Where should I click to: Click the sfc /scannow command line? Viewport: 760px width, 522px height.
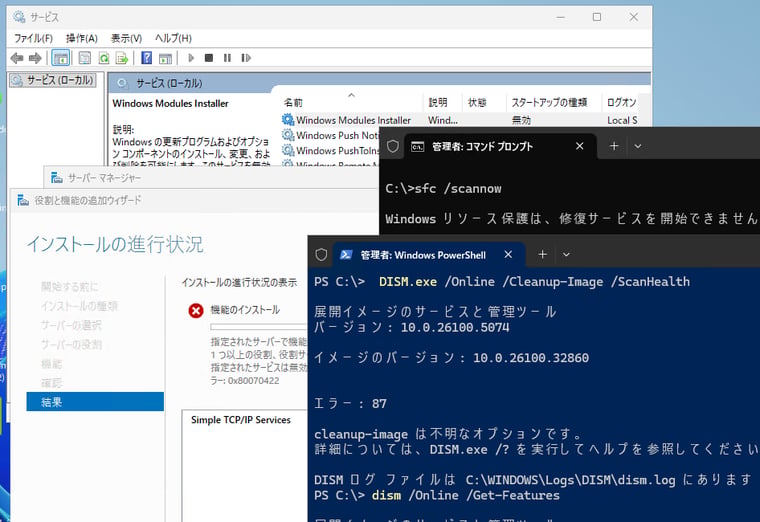click(443, 189)
